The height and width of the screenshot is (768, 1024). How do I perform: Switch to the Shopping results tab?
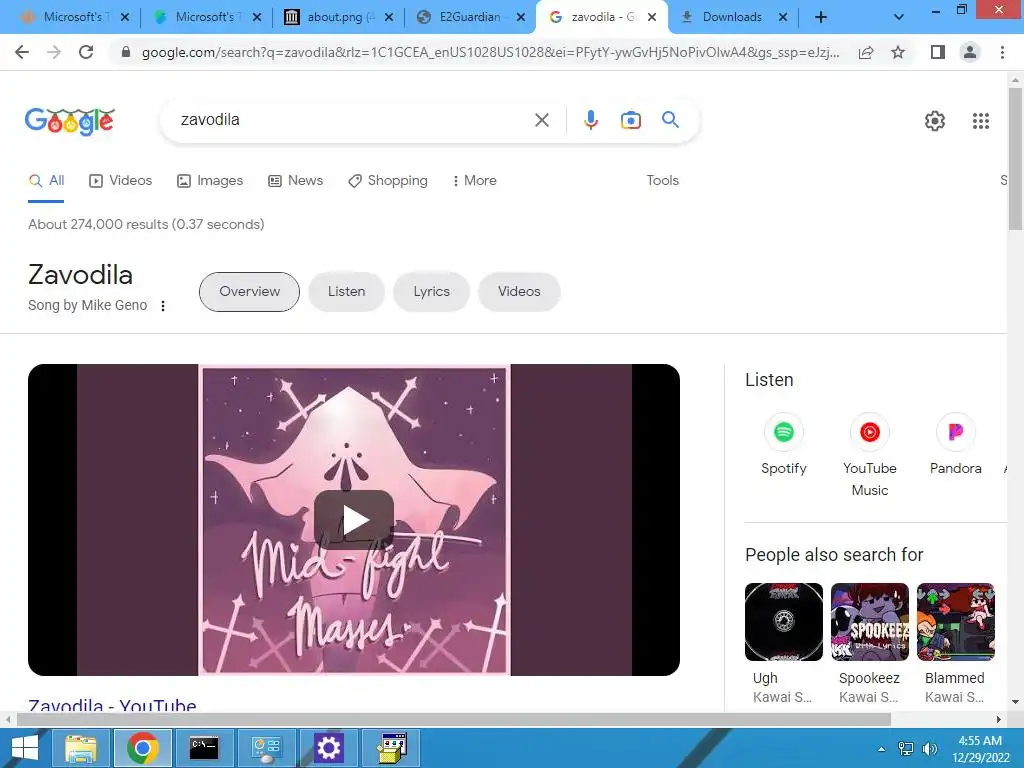(388, 180)
